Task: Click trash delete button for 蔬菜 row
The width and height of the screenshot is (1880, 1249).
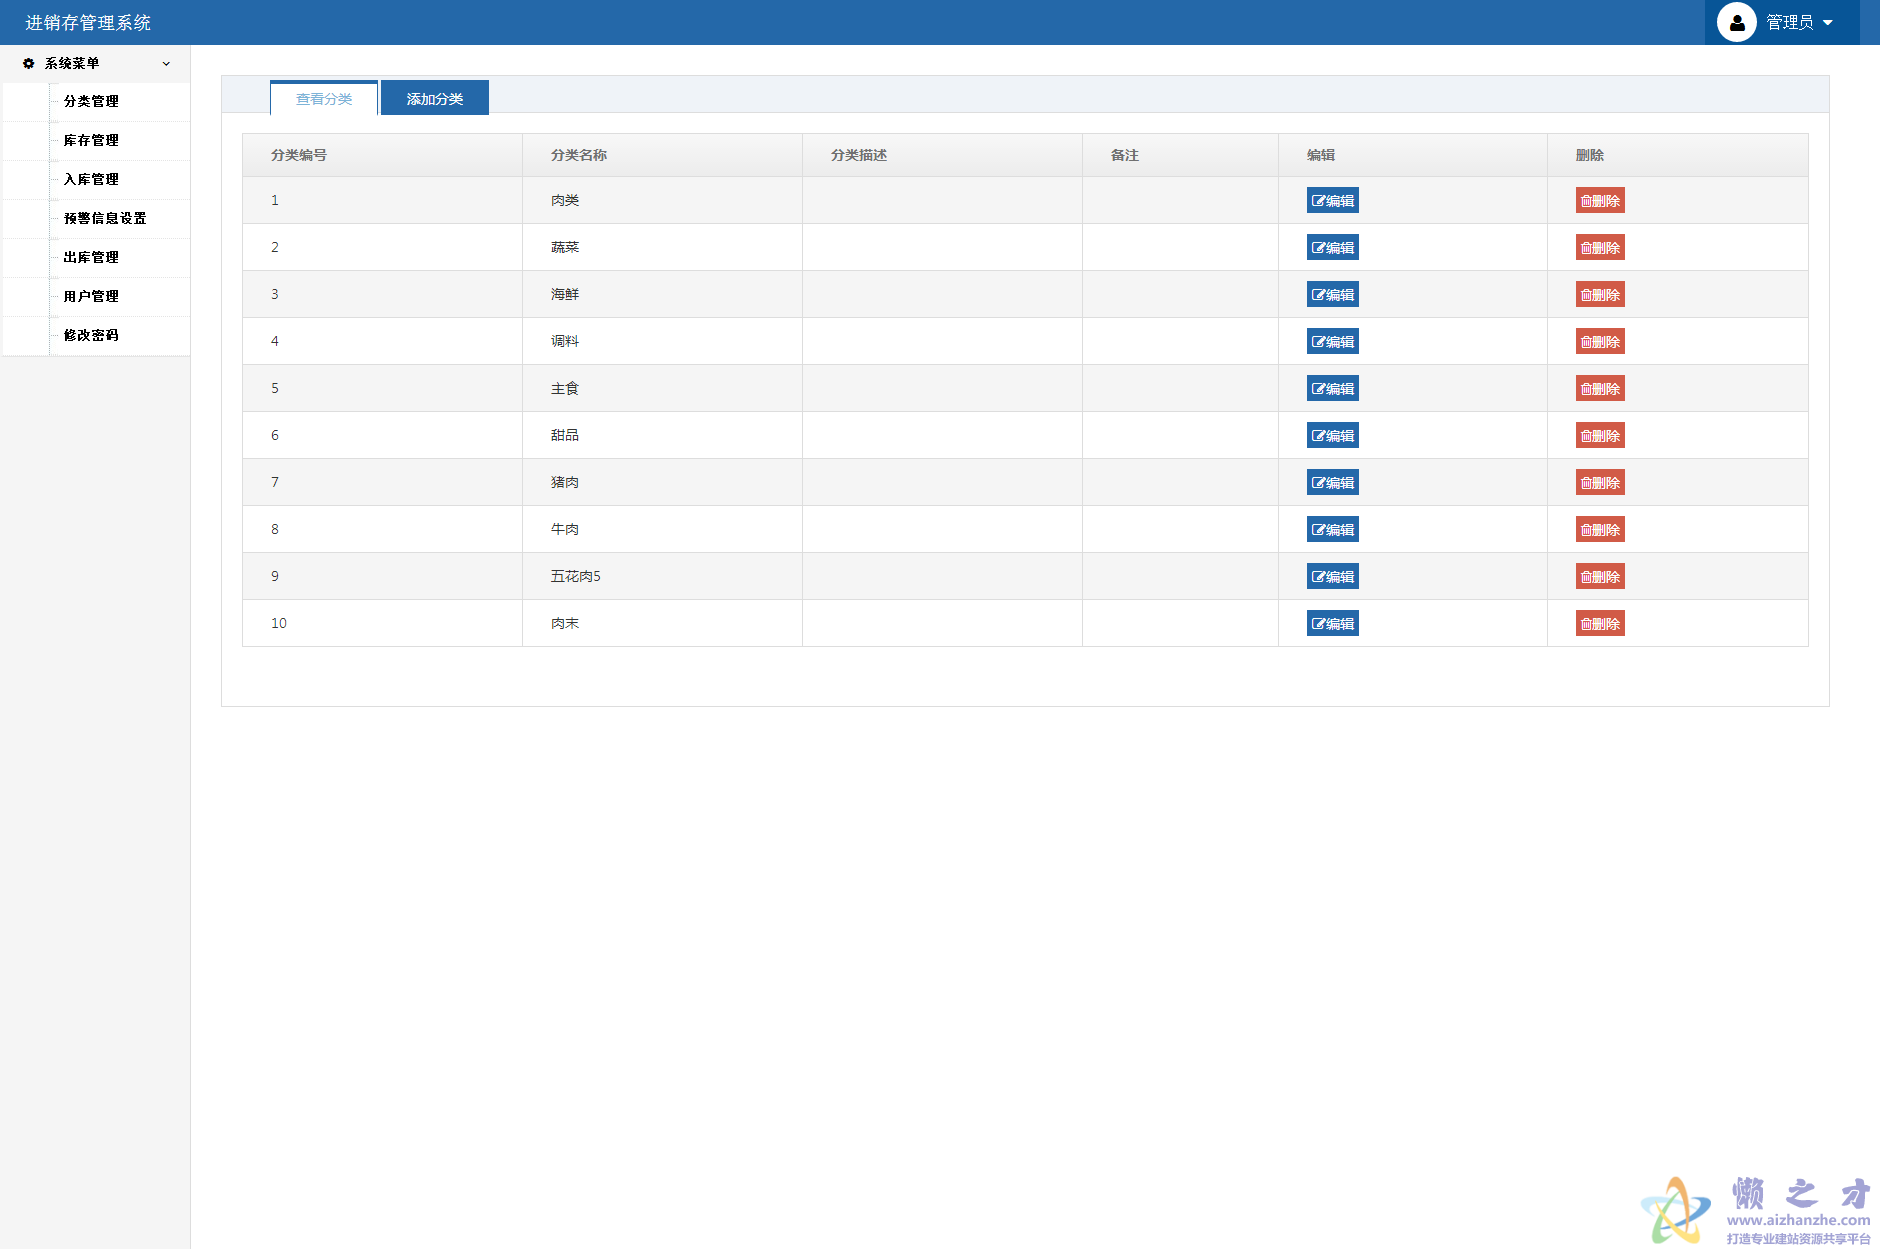Action: 1599,248
